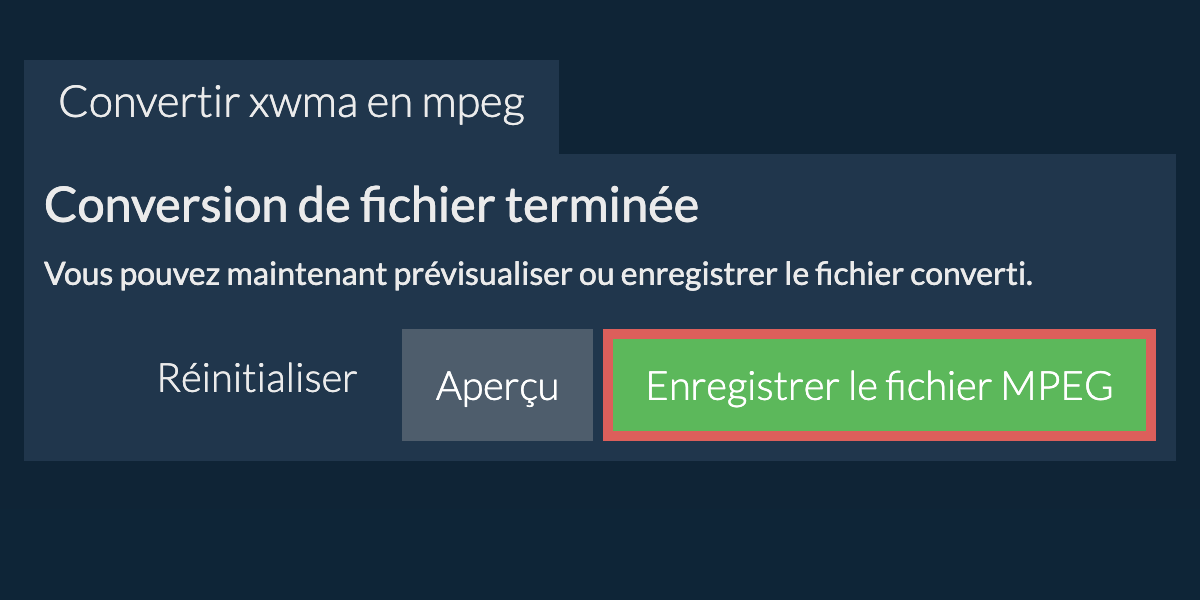Click the green Enregistrer le fichier MPEG button
The width and height of the screenshot is (1200, 600).
879,385
